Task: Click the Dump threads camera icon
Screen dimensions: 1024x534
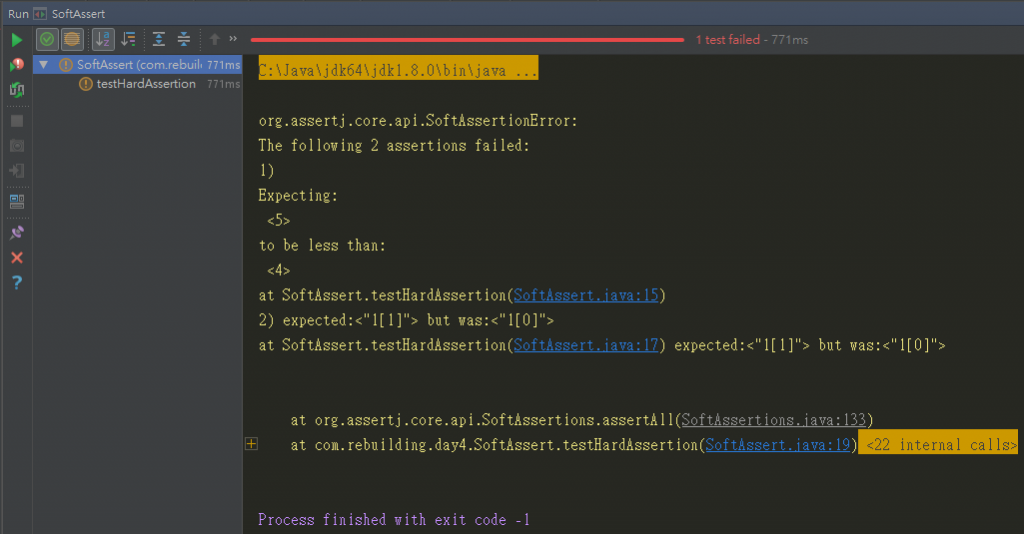Action: pos(17,146)
